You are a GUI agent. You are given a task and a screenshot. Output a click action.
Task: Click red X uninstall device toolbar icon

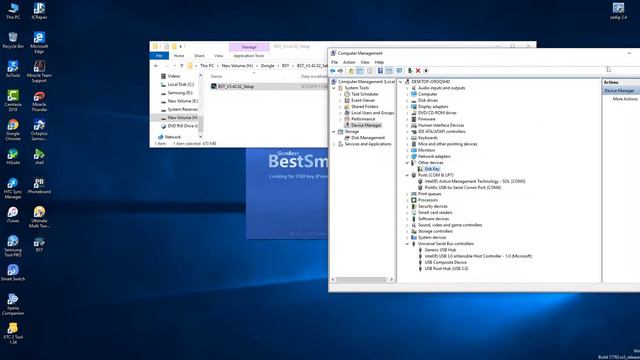click(418, 71)
